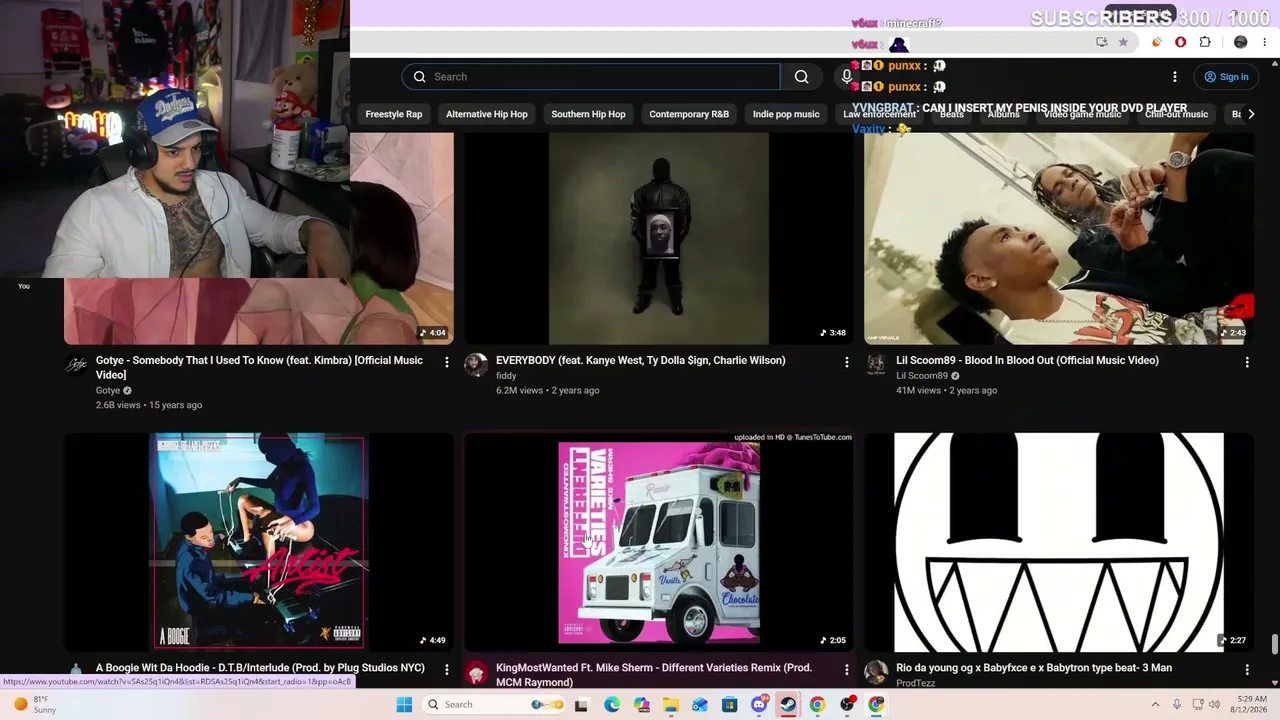1280x720 pixels.
Task: Open KingMostWanted Different Varieties Remix title
Action: 654,674
